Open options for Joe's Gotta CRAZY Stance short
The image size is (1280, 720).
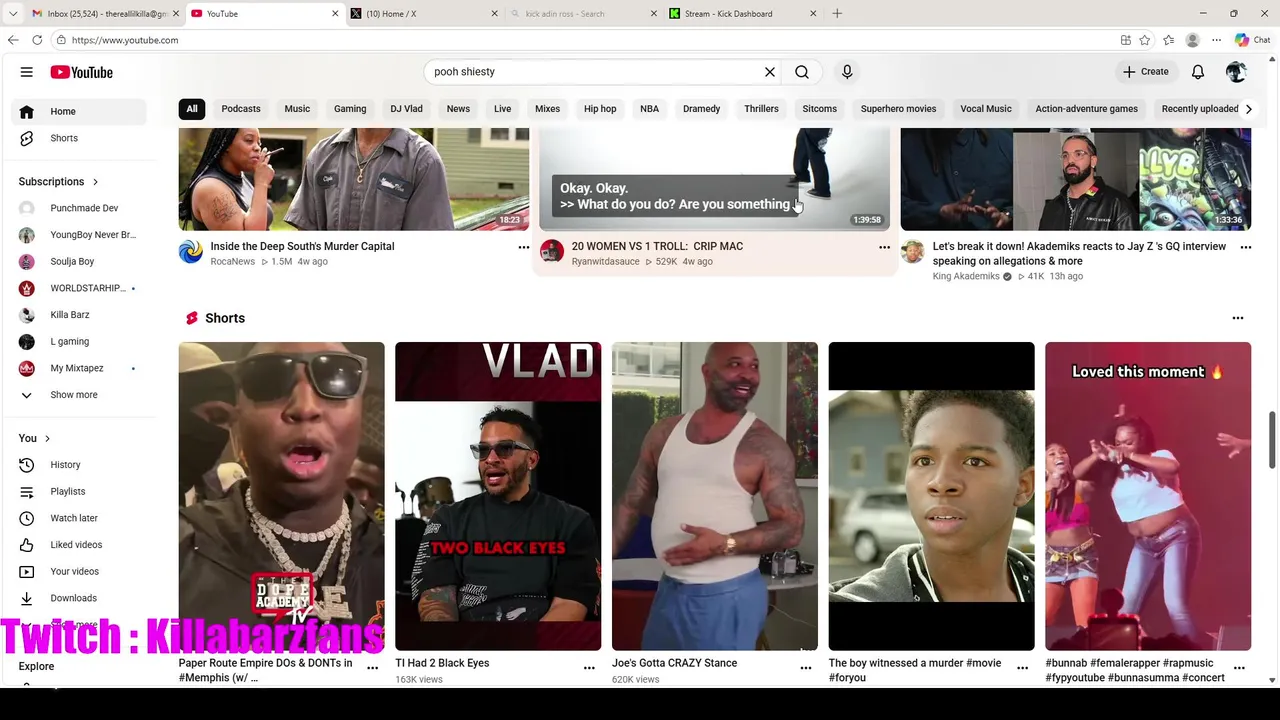(806, 668)
